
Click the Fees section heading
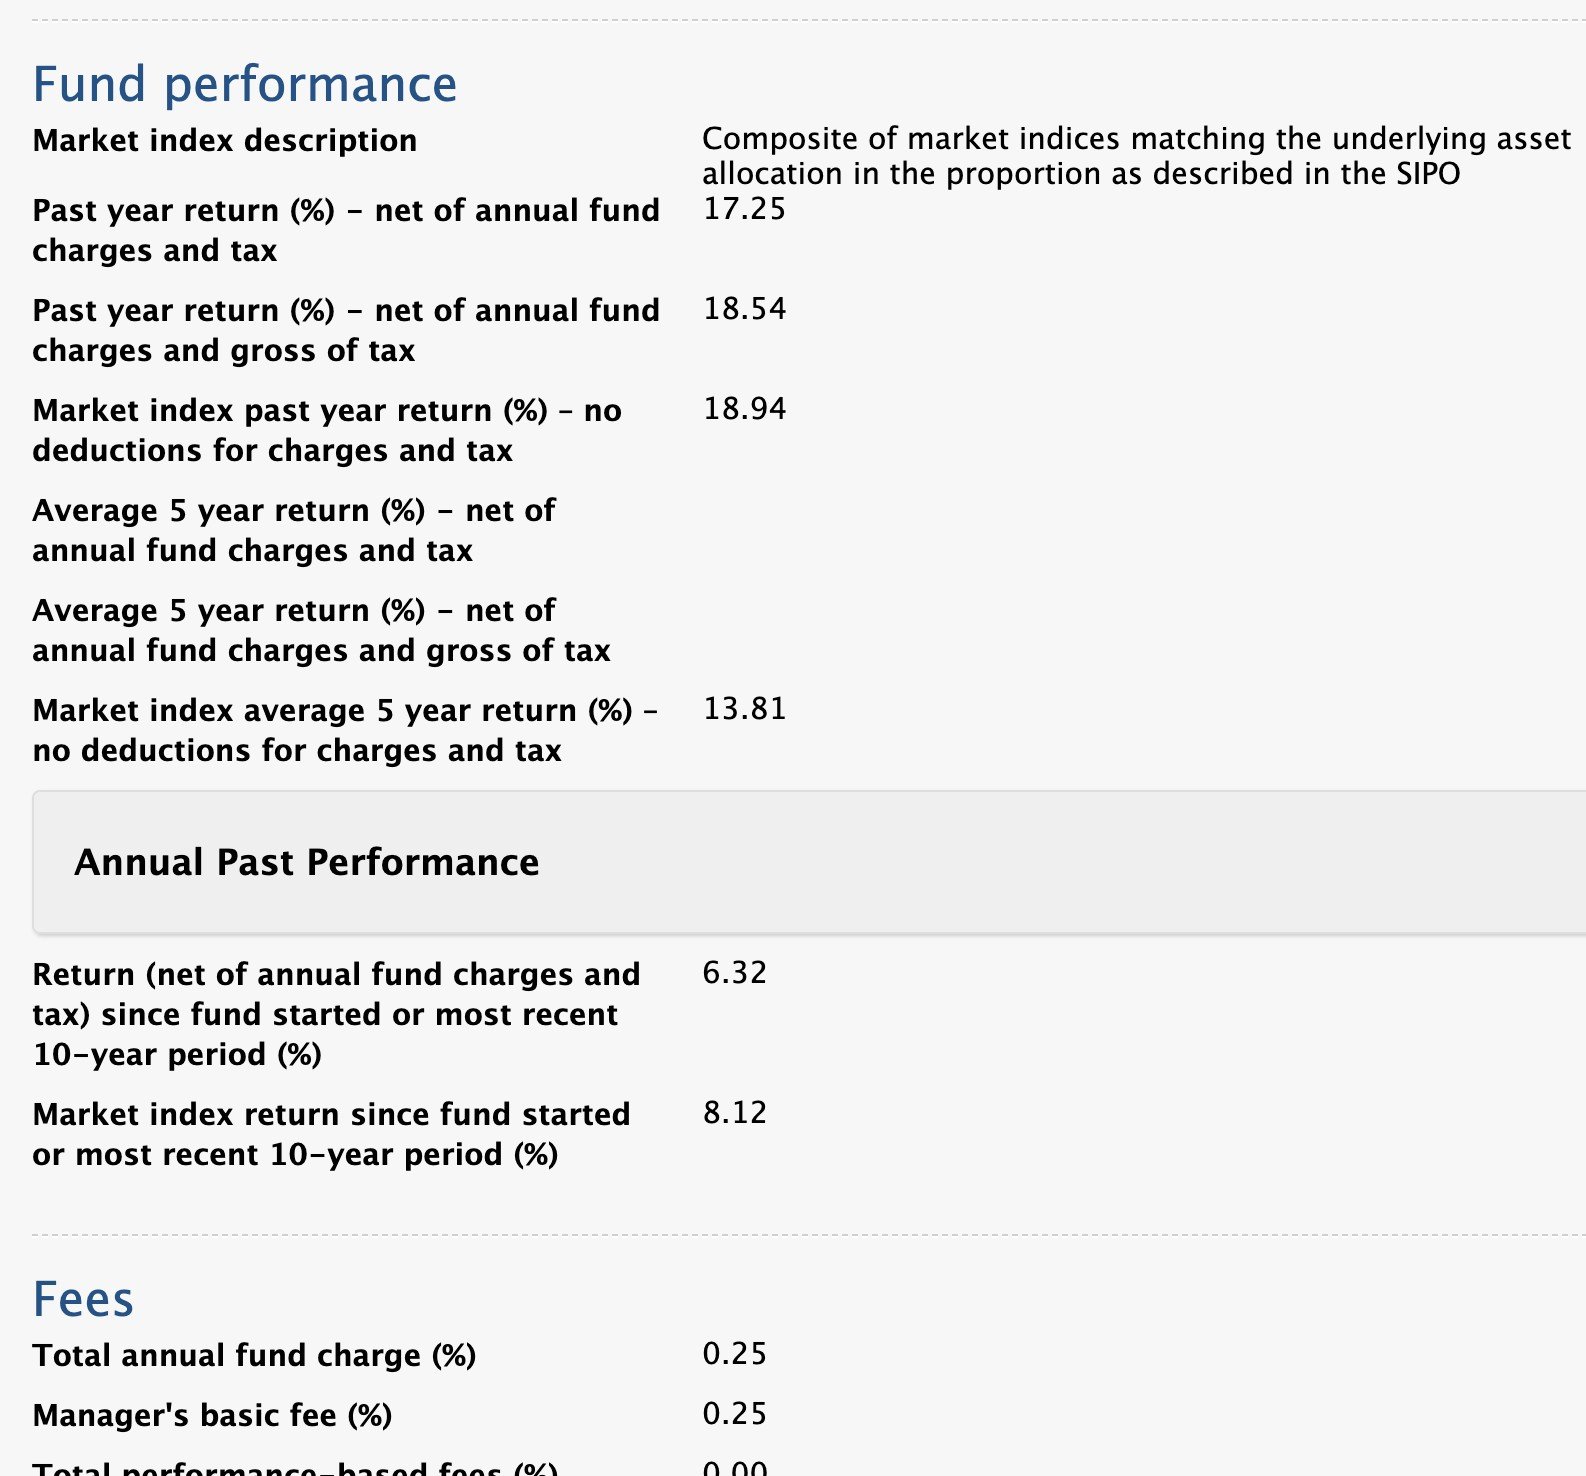(83, 1299)
